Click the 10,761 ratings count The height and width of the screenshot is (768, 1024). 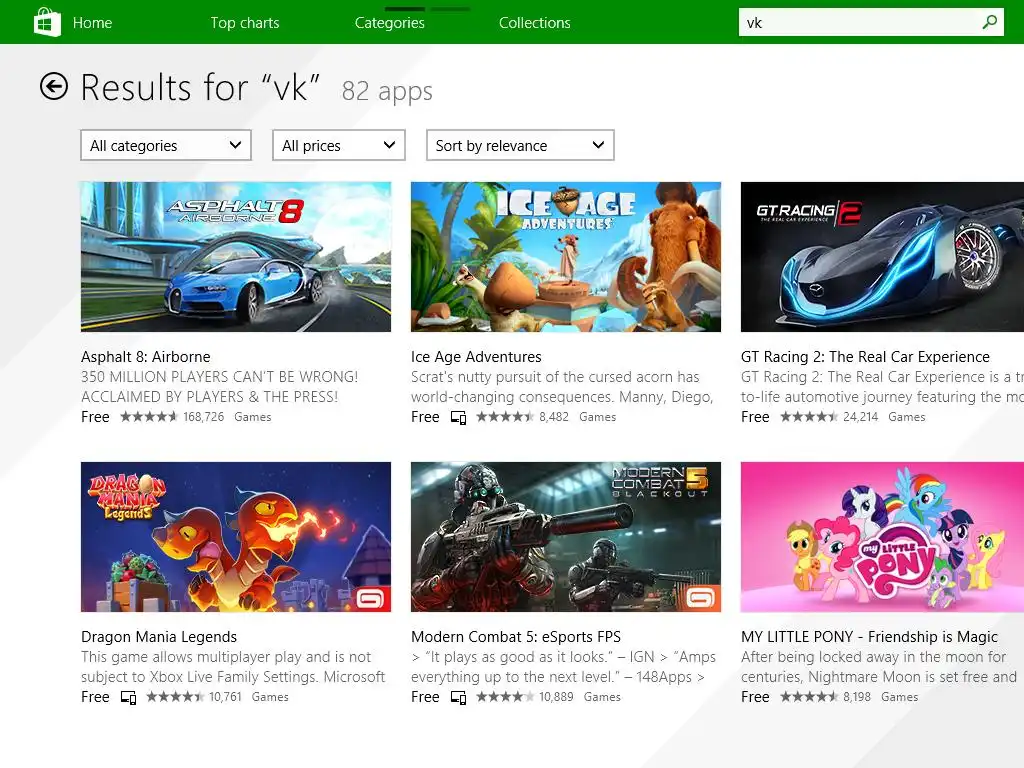coord(225,697)
